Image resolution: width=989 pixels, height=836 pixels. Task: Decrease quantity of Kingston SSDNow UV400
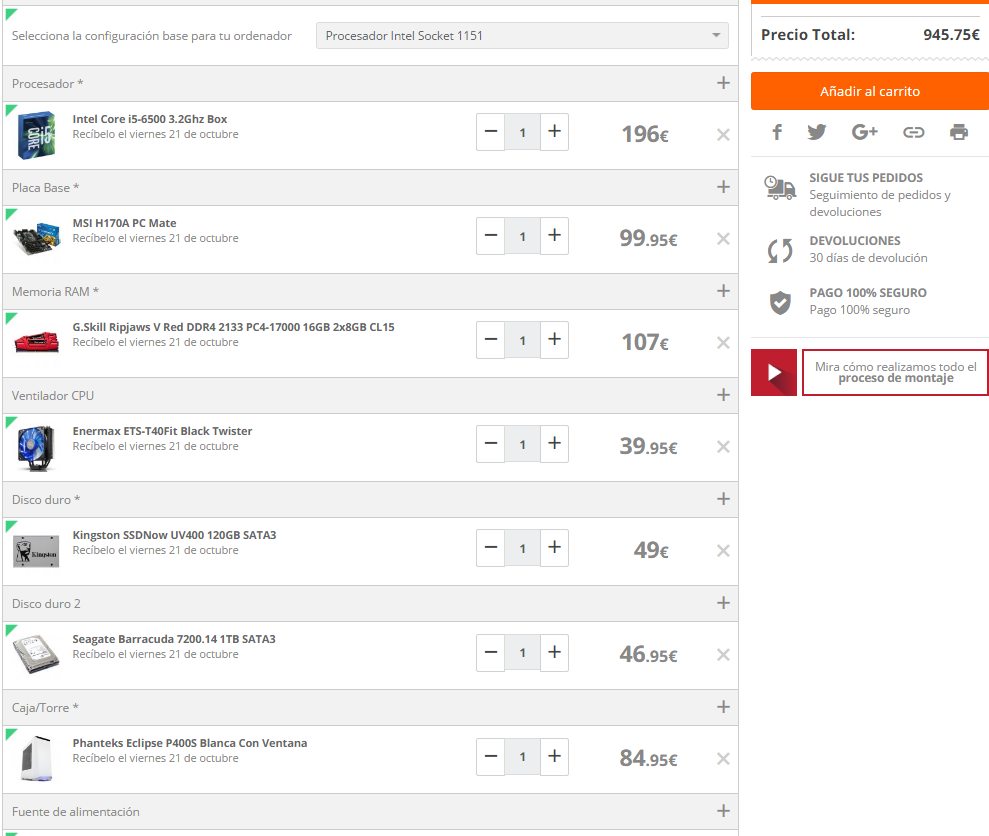pos(491,548)
